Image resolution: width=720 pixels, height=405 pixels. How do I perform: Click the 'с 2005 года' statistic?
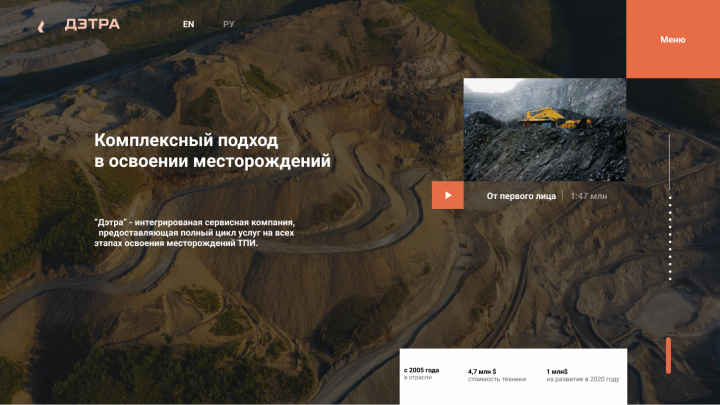tap(422, 370)
